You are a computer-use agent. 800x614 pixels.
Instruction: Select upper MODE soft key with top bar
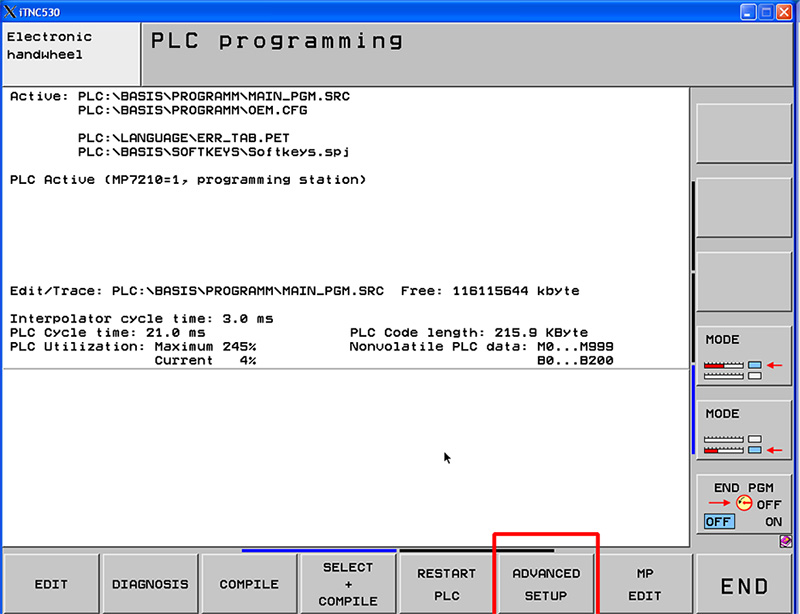click(x=743, y=357)
